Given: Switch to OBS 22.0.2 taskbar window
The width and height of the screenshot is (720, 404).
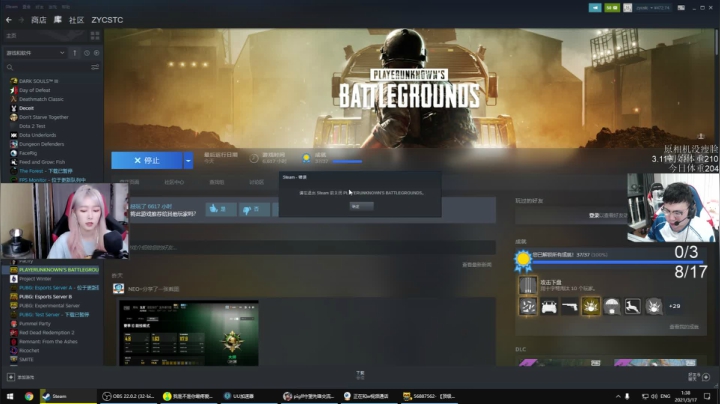Looking at the screenshot, I should 129,396.
